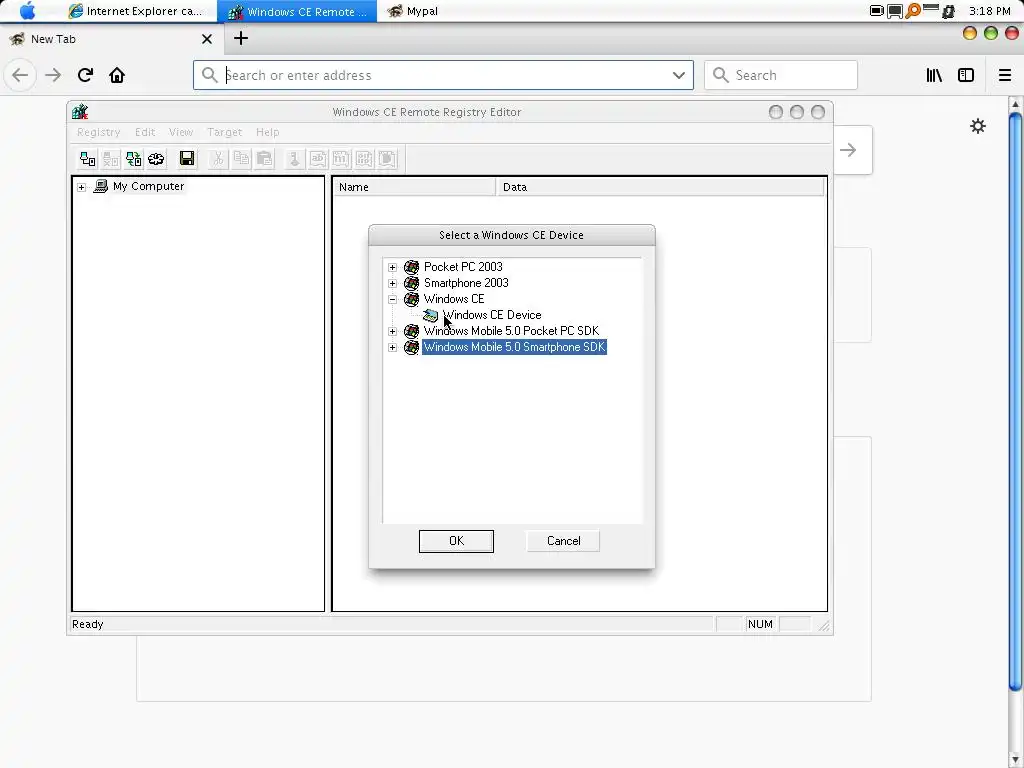Click the new tab page gear icon

978,126
